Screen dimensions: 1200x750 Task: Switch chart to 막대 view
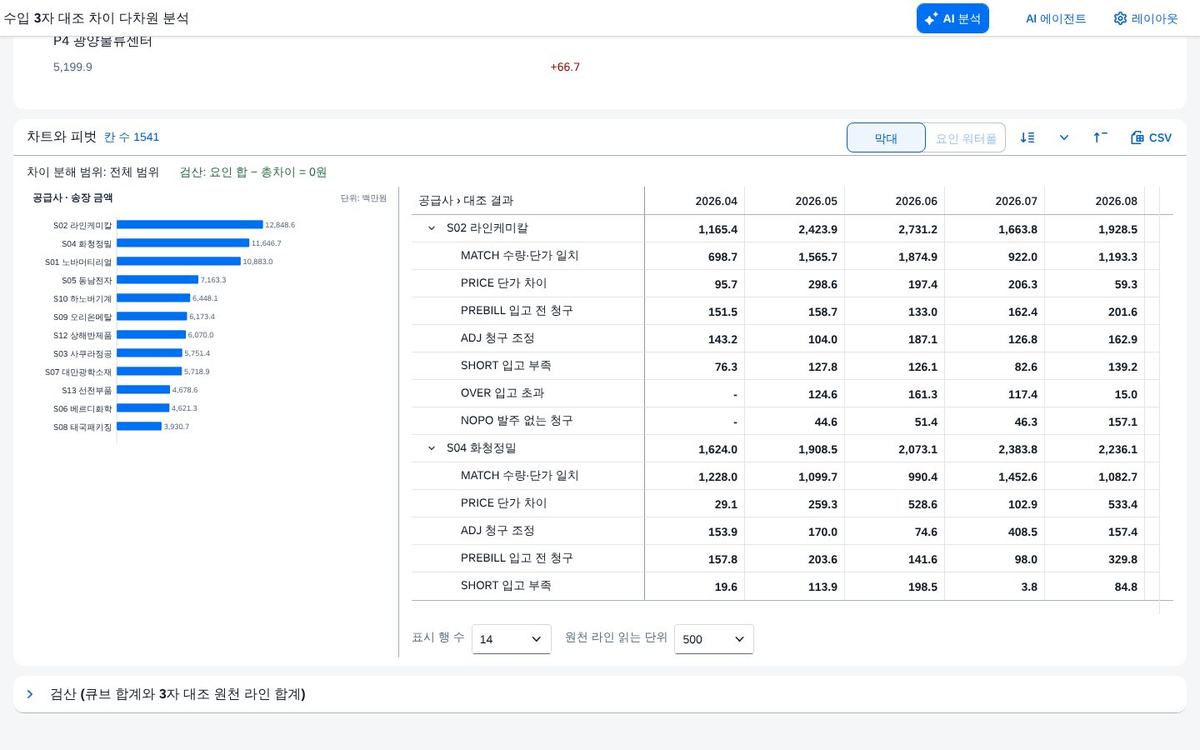(886, 138)
